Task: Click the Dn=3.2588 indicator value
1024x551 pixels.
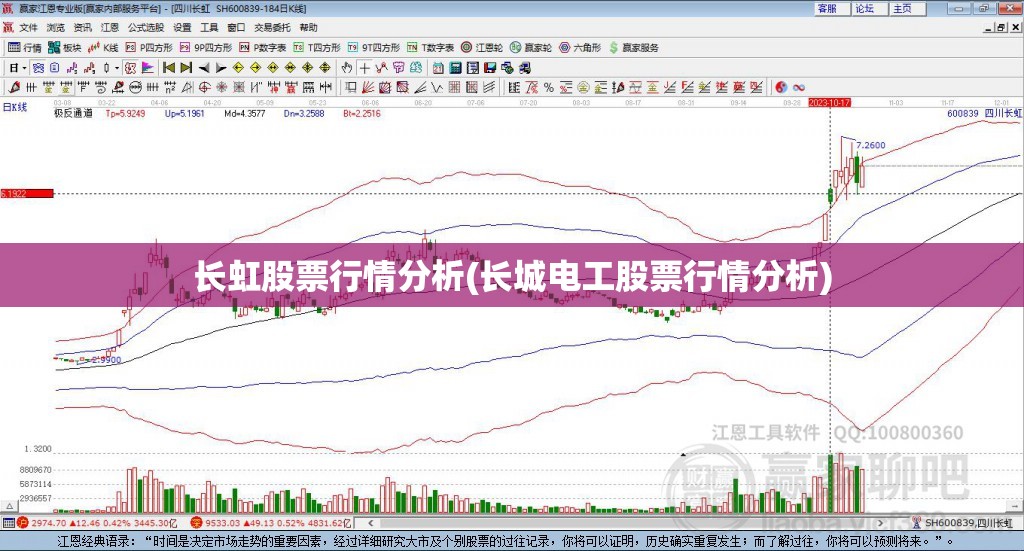Action: pyautogui.click(x=304, y=114)
